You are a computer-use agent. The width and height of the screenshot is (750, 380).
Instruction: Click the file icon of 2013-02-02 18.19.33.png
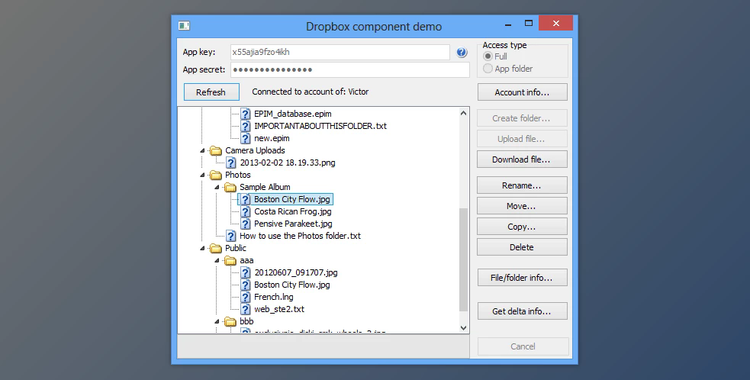(x=231, y=163)
